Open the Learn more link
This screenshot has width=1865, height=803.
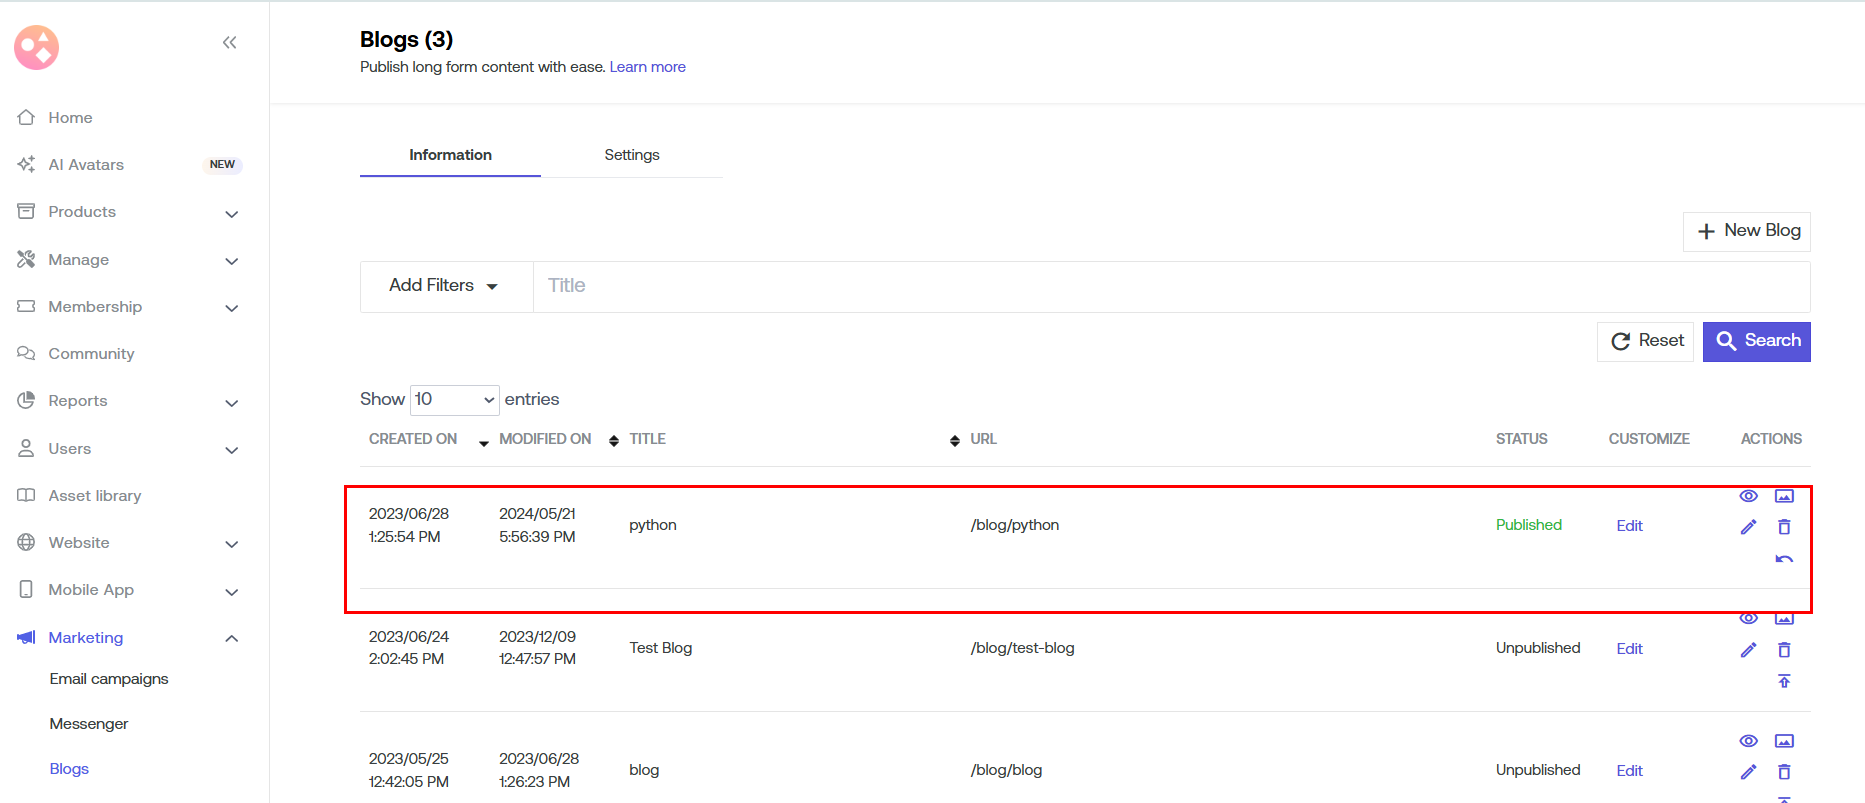point(647,67)
